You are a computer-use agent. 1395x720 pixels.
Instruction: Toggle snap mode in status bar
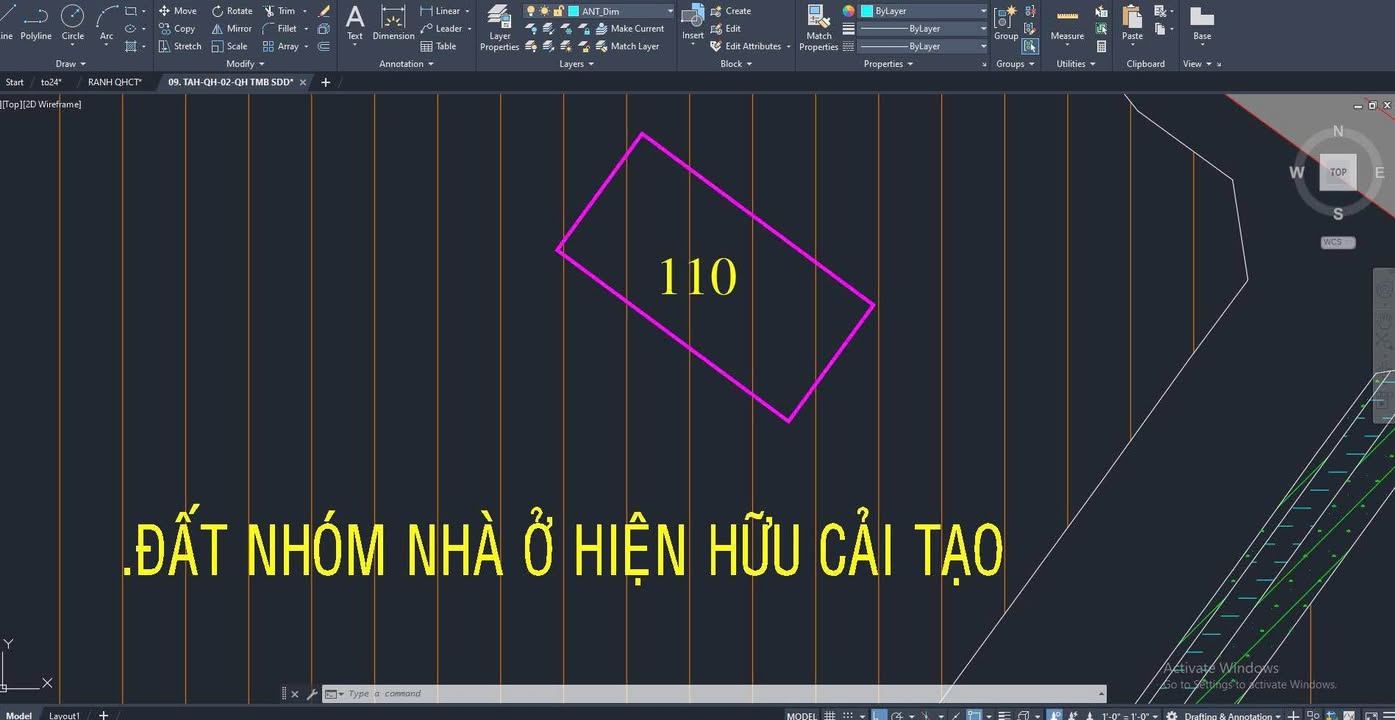point(847,716)
